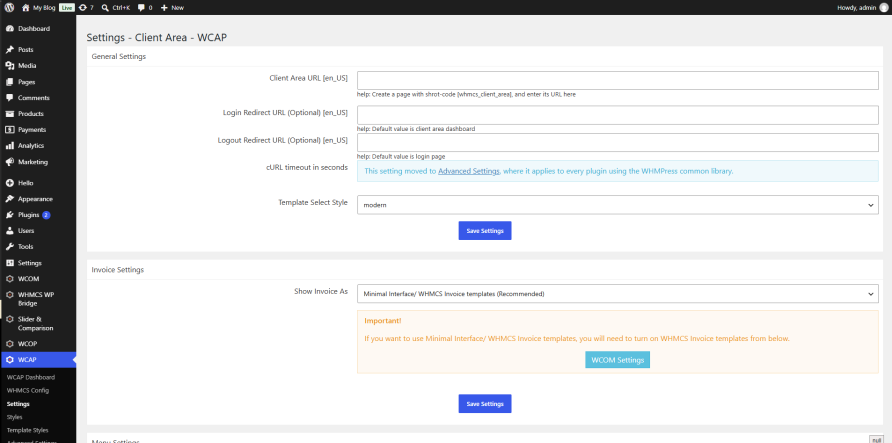This screenshot has height=443, width=892.
Task: Click the Tools wrench icon
Action: coord(10,247)
